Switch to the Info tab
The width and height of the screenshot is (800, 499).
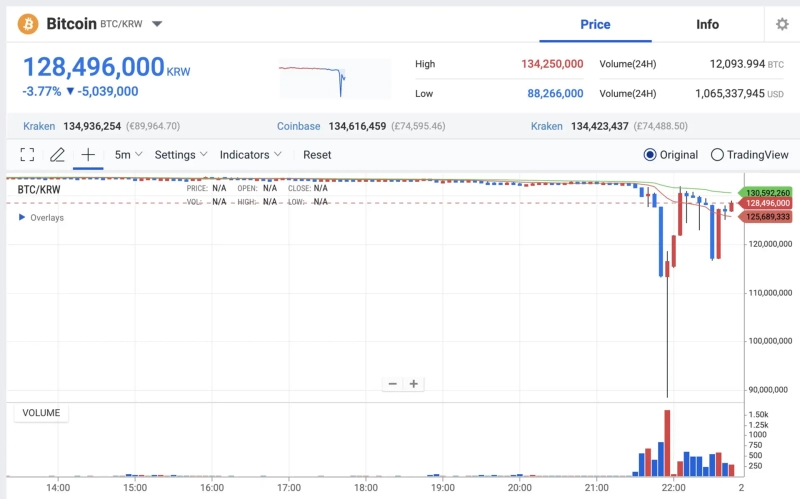pos(707,24)
